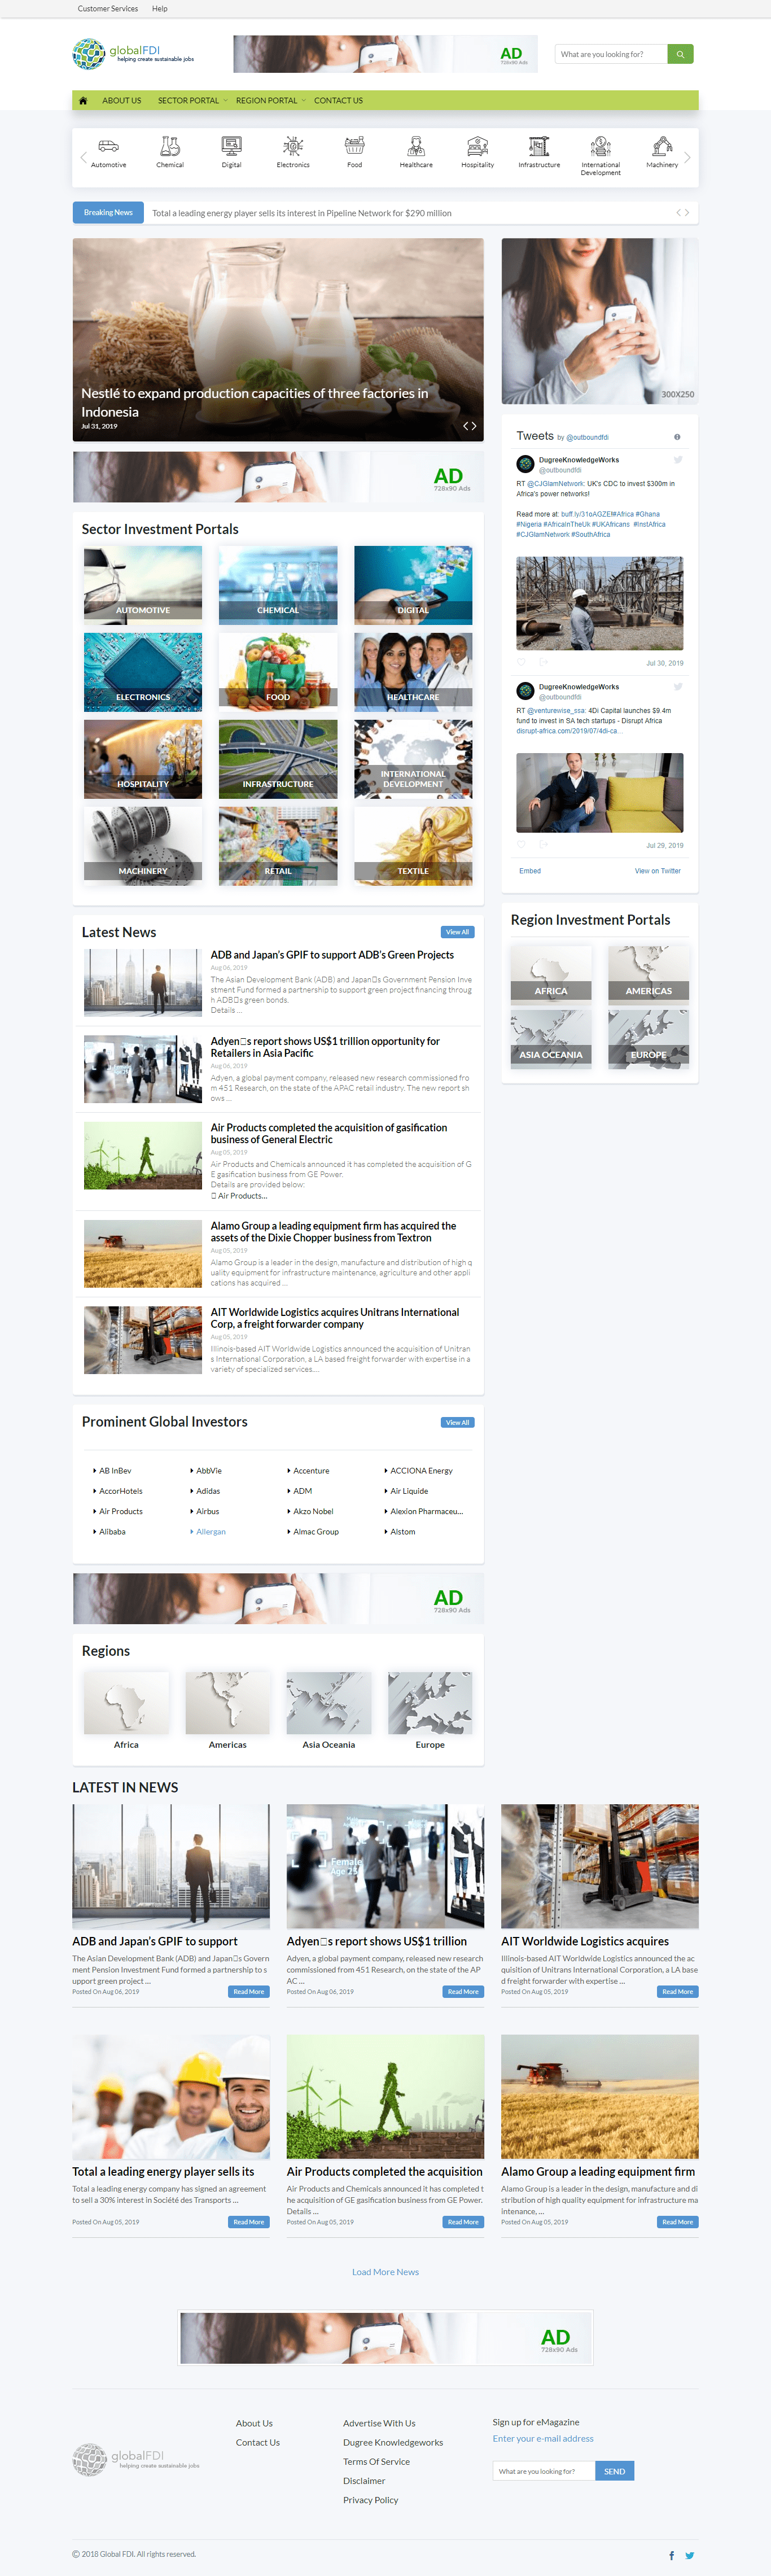Screen dimensions: 771x2576
Task: Open the Europe region portal tile
Action: click(x=649, y=1038)
